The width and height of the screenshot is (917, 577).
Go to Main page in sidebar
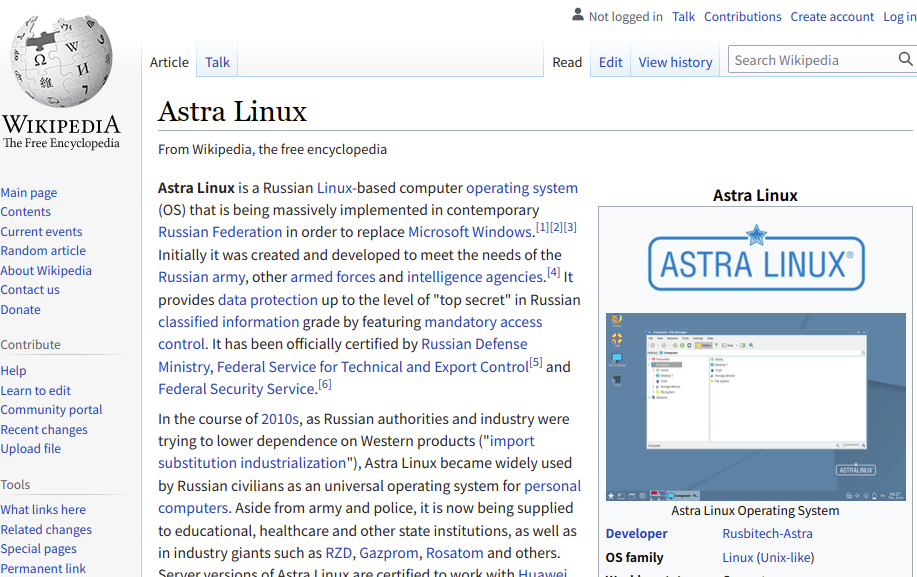point(29,192)
